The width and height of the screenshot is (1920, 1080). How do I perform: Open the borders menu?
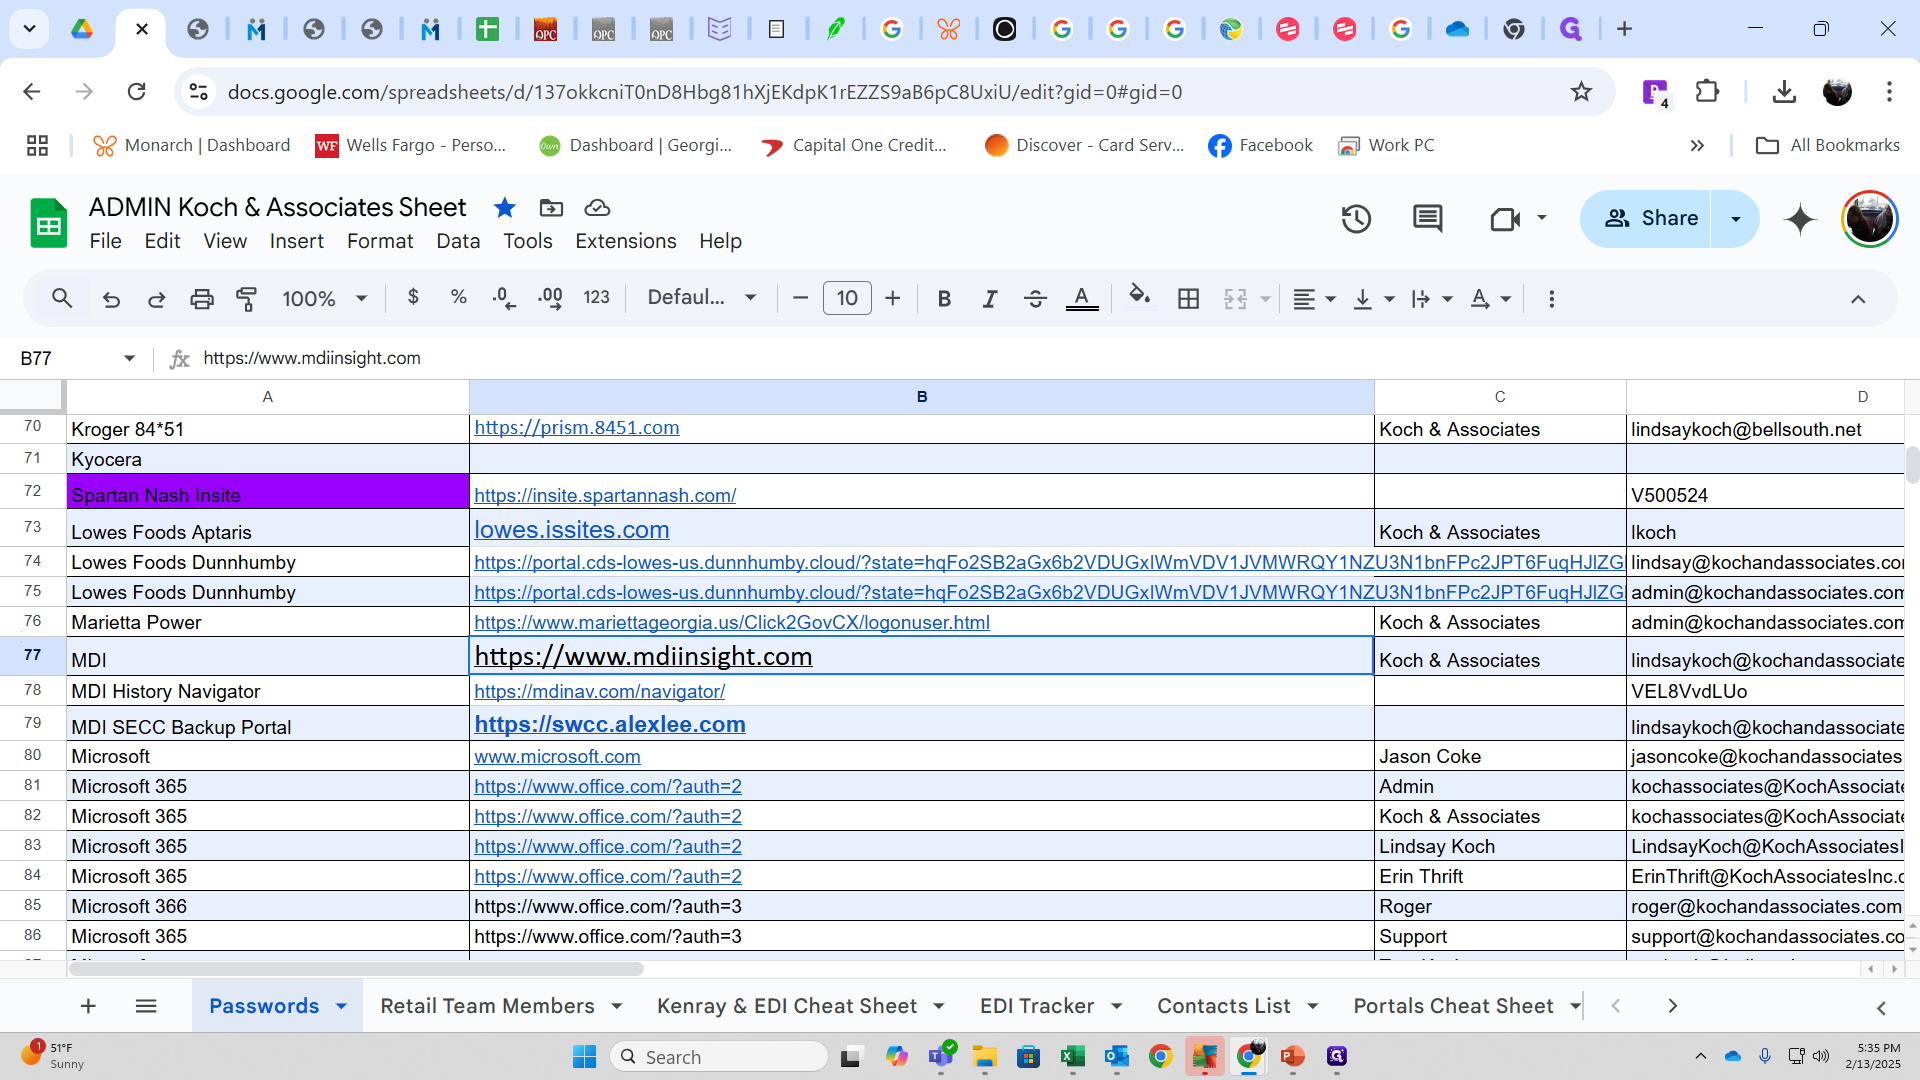click(1188, 298)
